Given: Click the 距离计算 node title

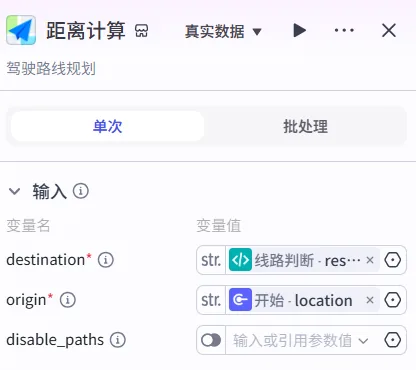Looking at the screenshot, I should (x=86, y=31).
